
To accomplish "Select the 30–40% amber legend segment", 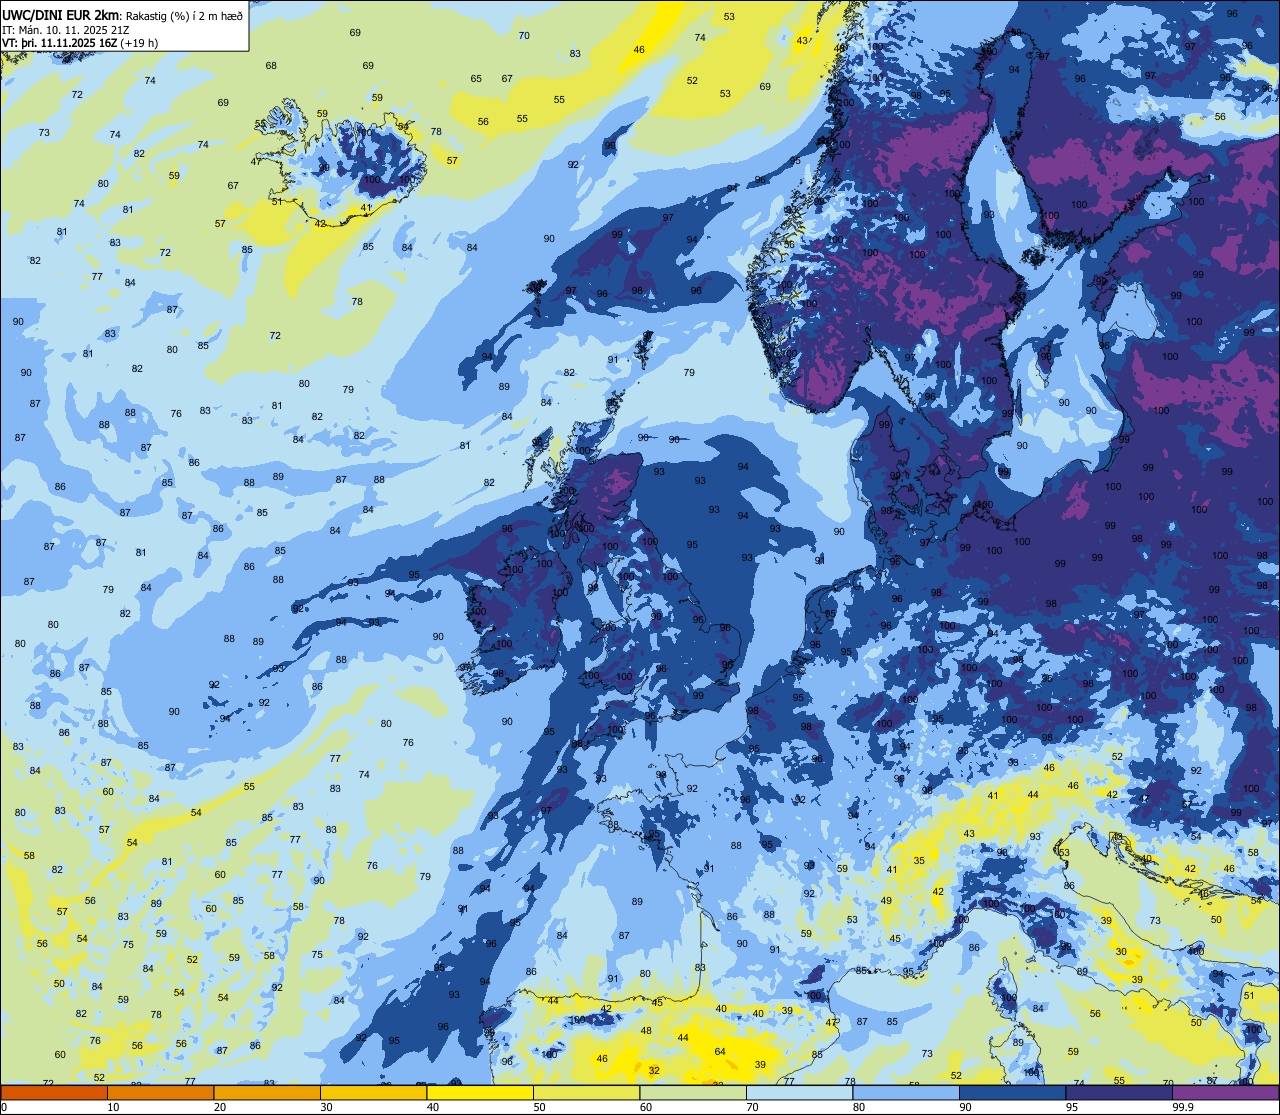I will click(x=373, y=1092).
